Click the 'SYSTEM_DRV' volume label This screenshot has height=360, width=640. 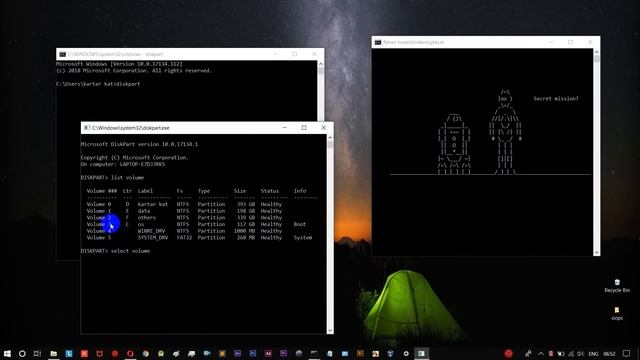[153, 238]
